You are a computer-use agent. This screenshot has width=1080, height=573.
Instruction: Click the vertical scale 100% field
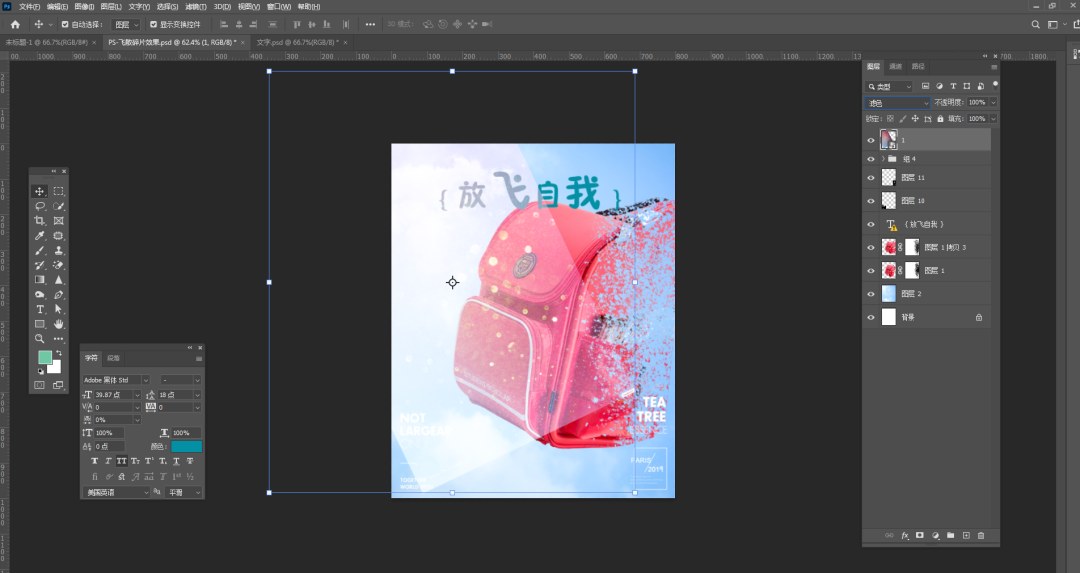pos(109,433)
